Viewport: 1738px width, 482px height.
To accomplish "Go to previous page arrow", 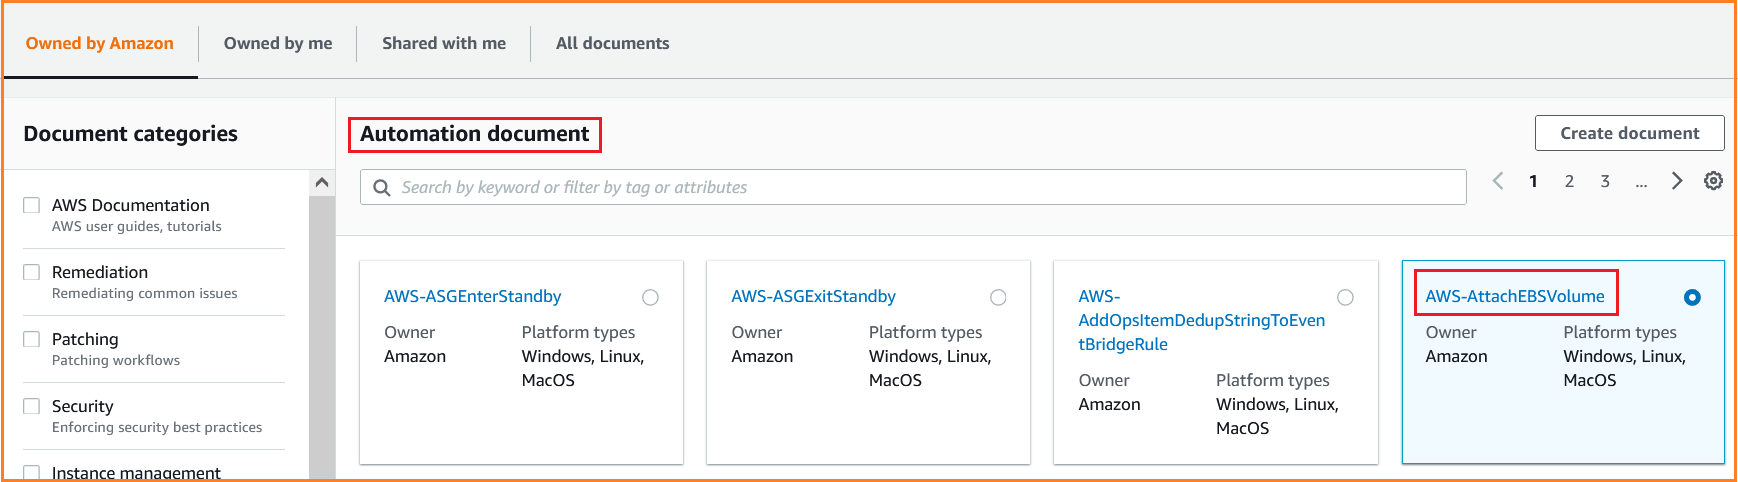I will pyautogui.click(x=1497, y=181).
